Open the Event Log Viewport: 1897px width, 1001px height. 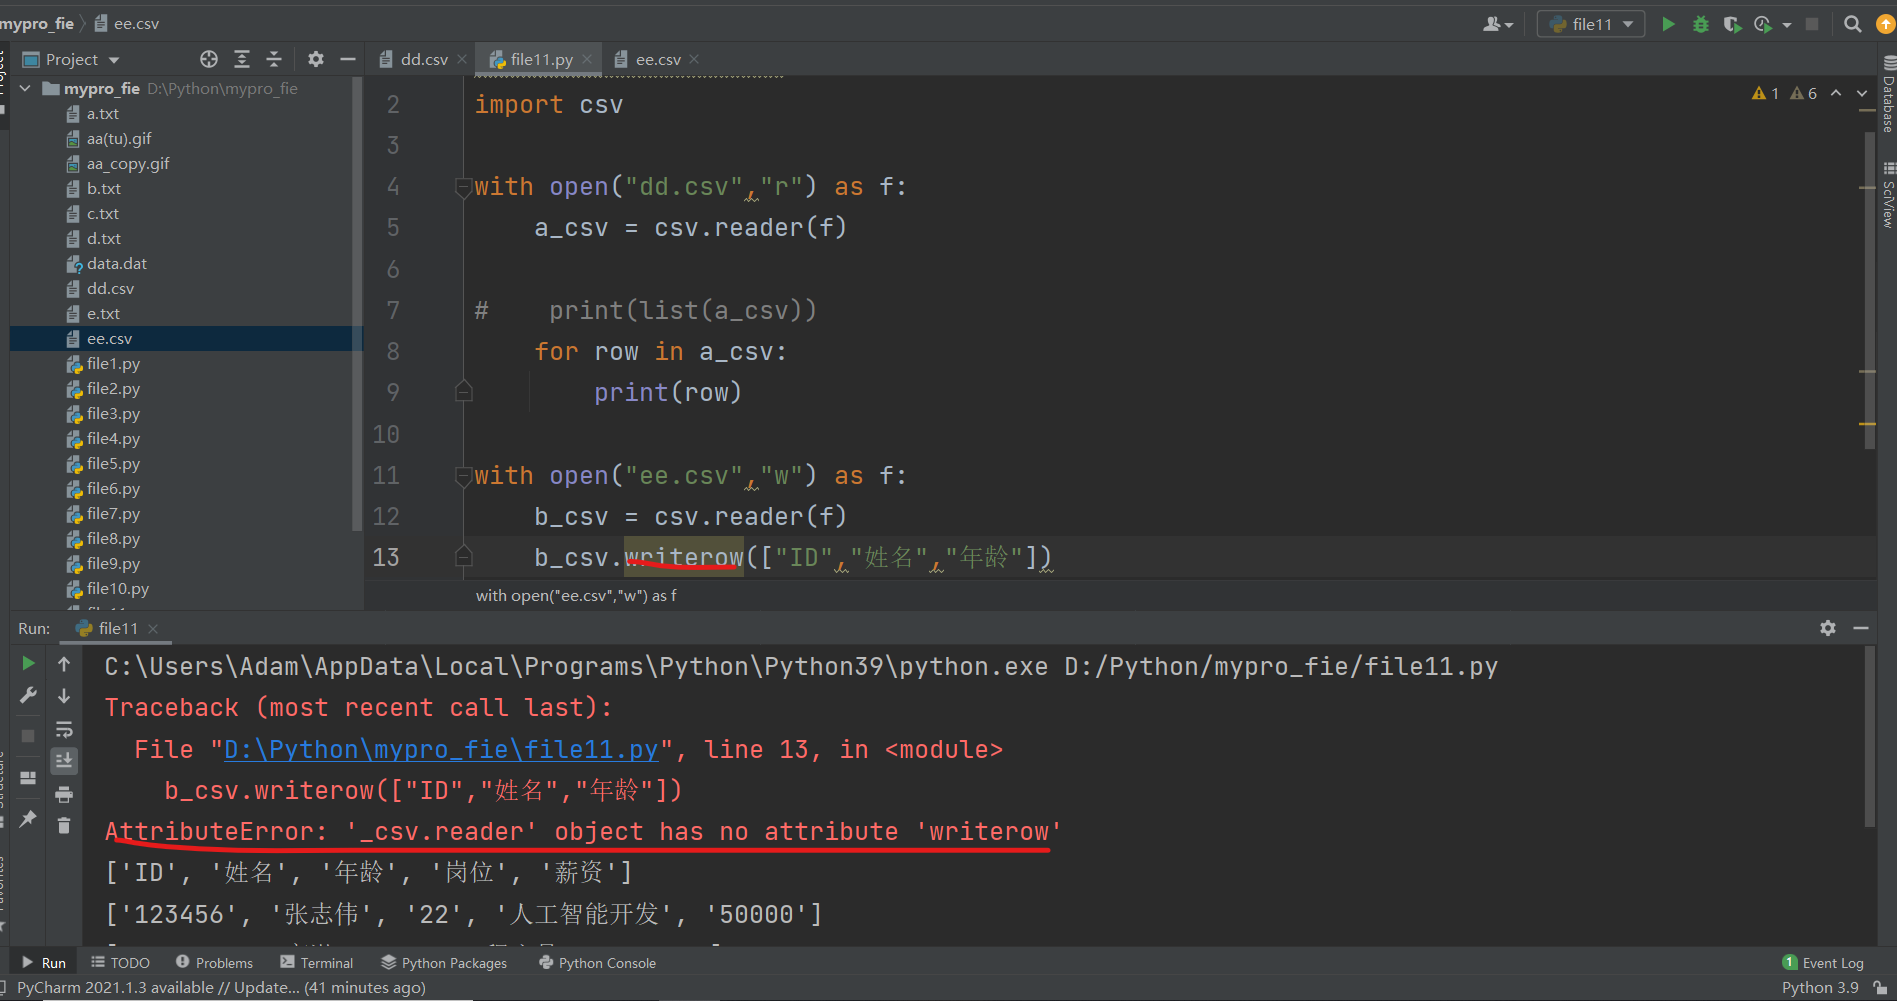[1823, 963]
